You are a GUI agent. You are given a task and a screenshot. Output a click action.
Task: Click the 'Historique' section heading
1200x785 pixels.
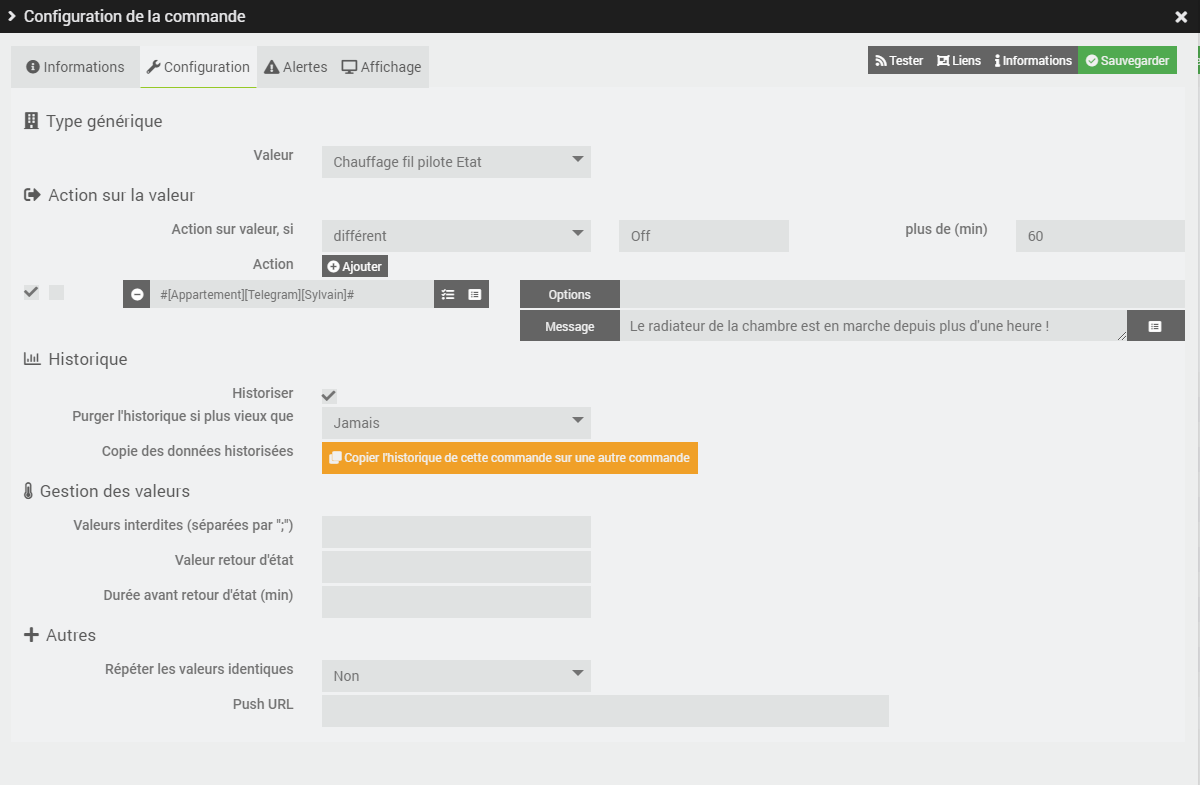(75, 358)
